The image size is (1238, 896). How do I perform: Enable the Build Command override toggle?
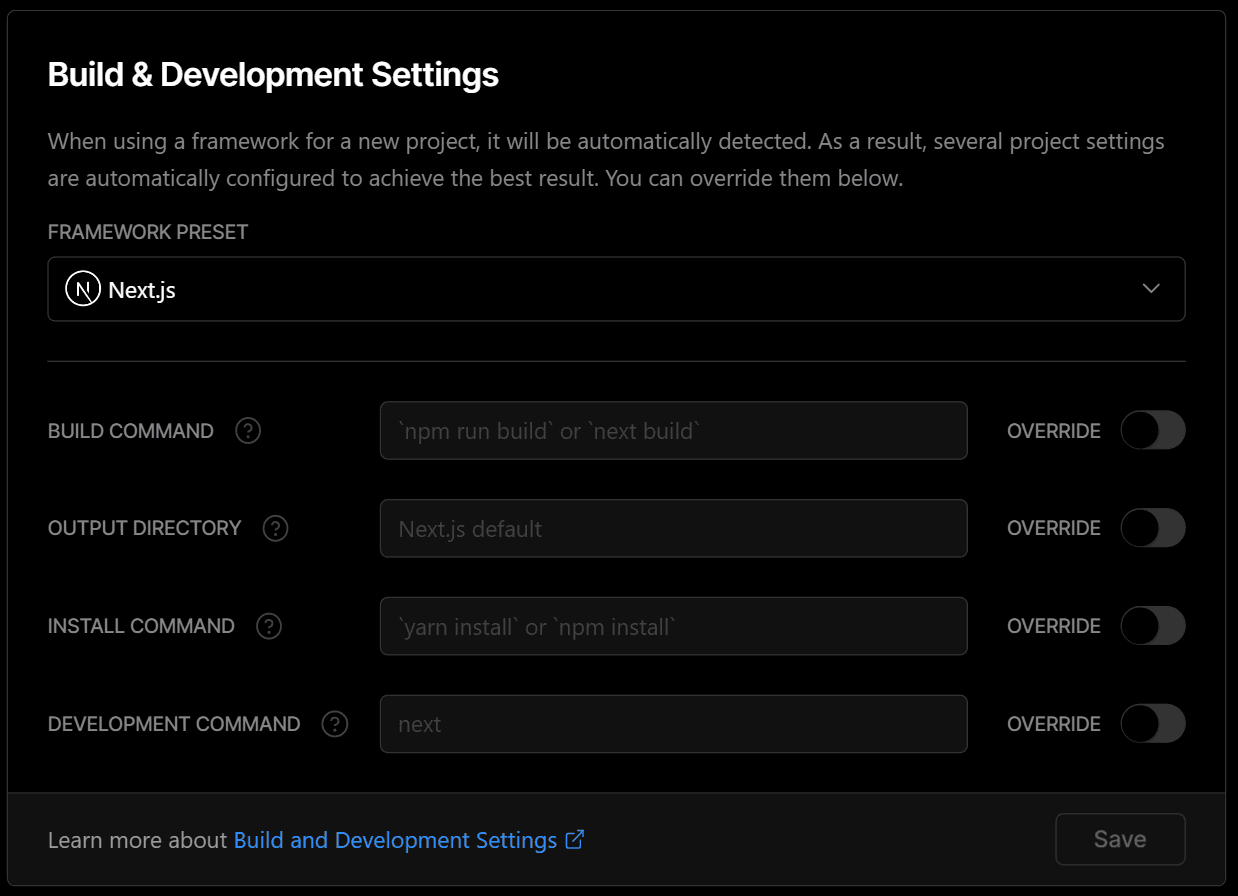[1153, 431]
